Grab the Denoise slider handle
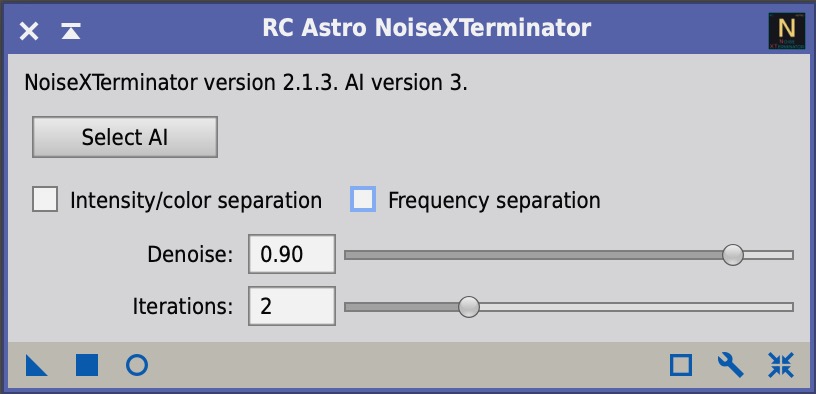 point(733,255)
